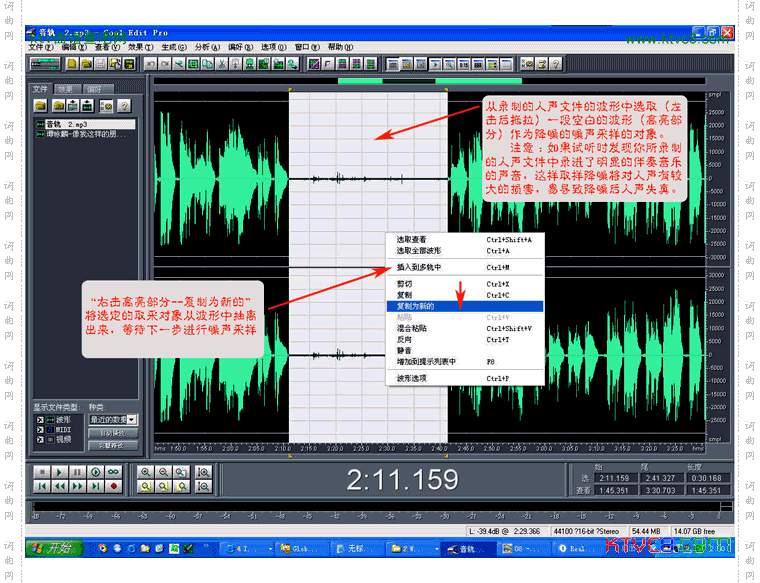Click the level meter bar
760x583 pixels.
(x=382, y=507)
